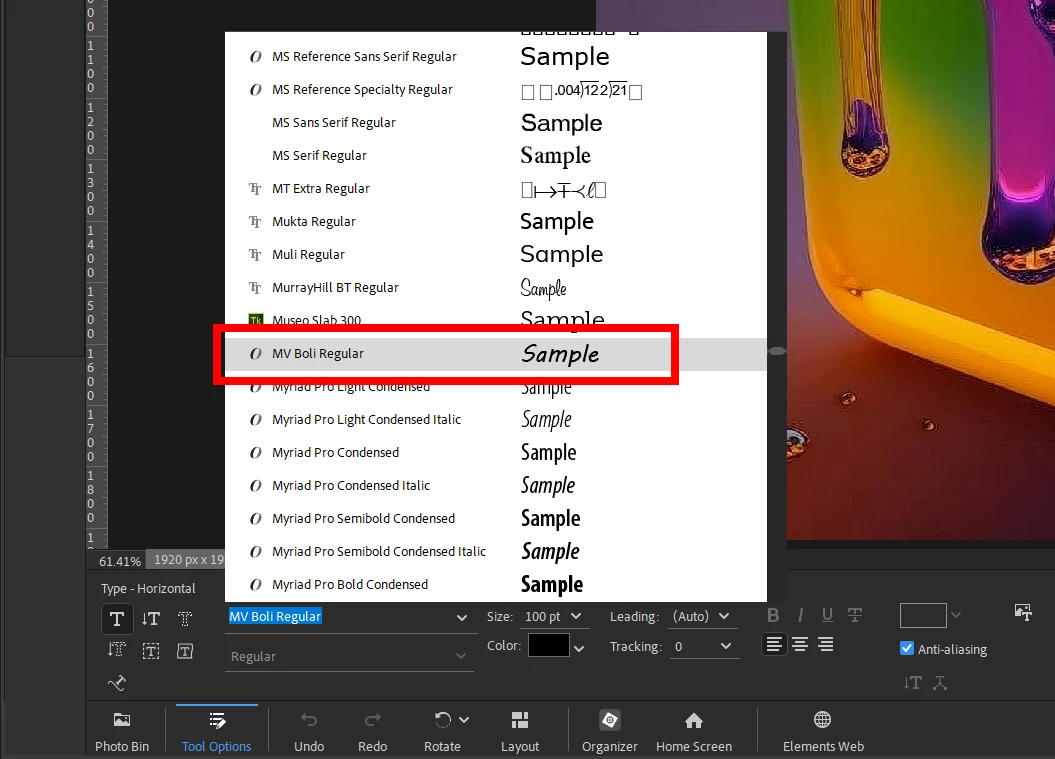Choose Myriad Pro Bold Condensed font

pos(496,584)
